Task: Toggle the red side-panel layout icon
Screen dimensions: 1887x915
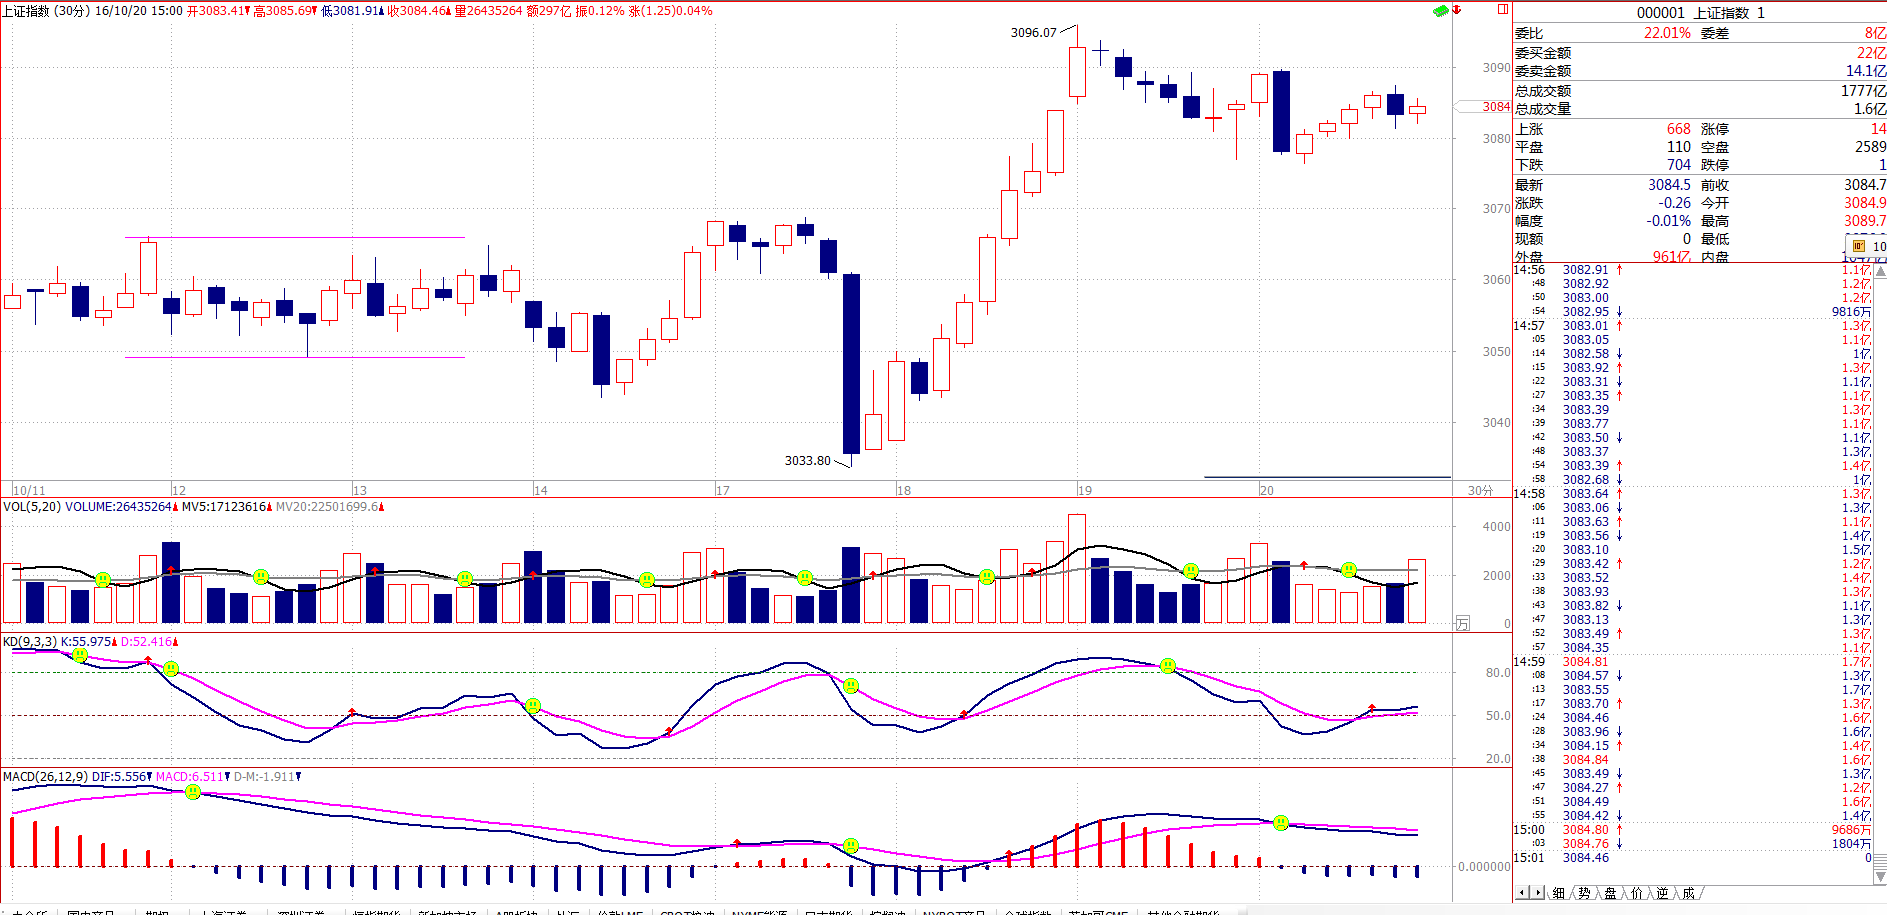Action: tap(1502, 9)
